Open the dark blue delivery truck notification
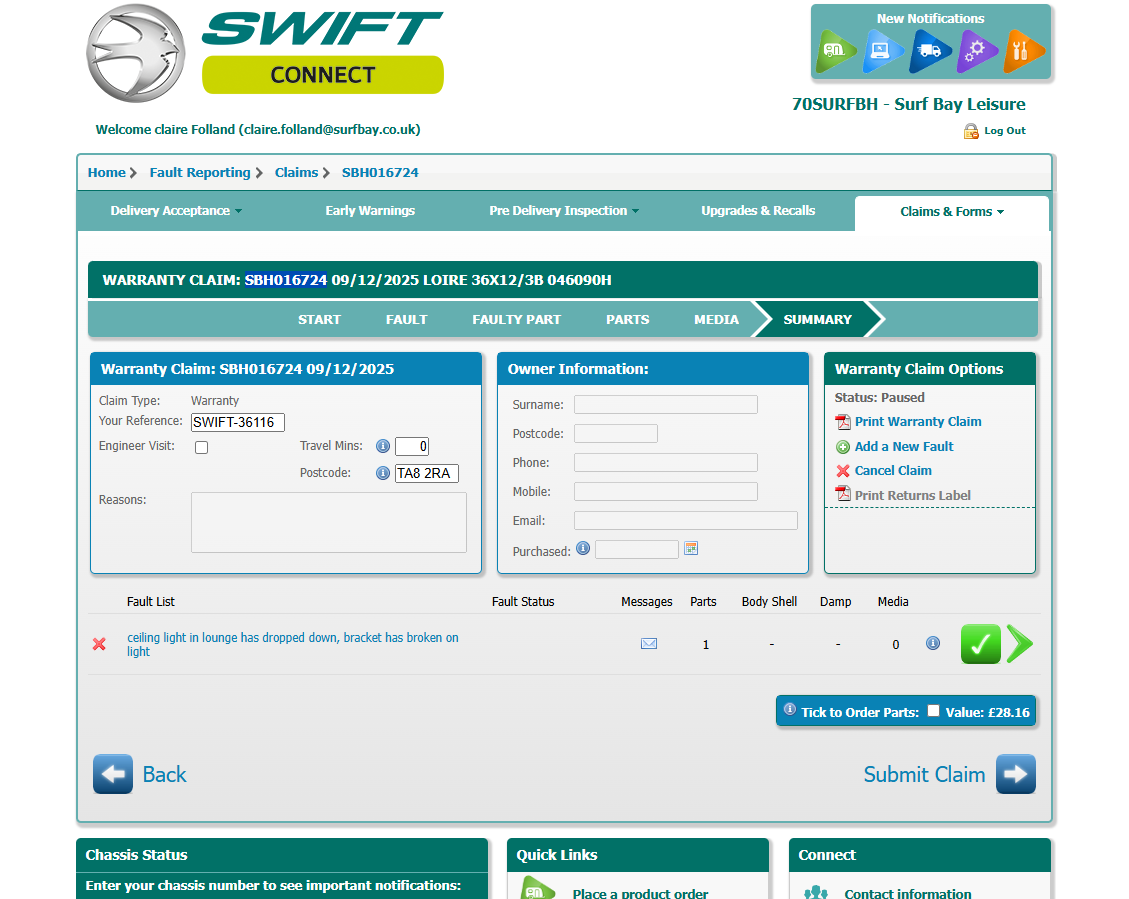This screenshot has width=1129, height=899. (930, 51)
